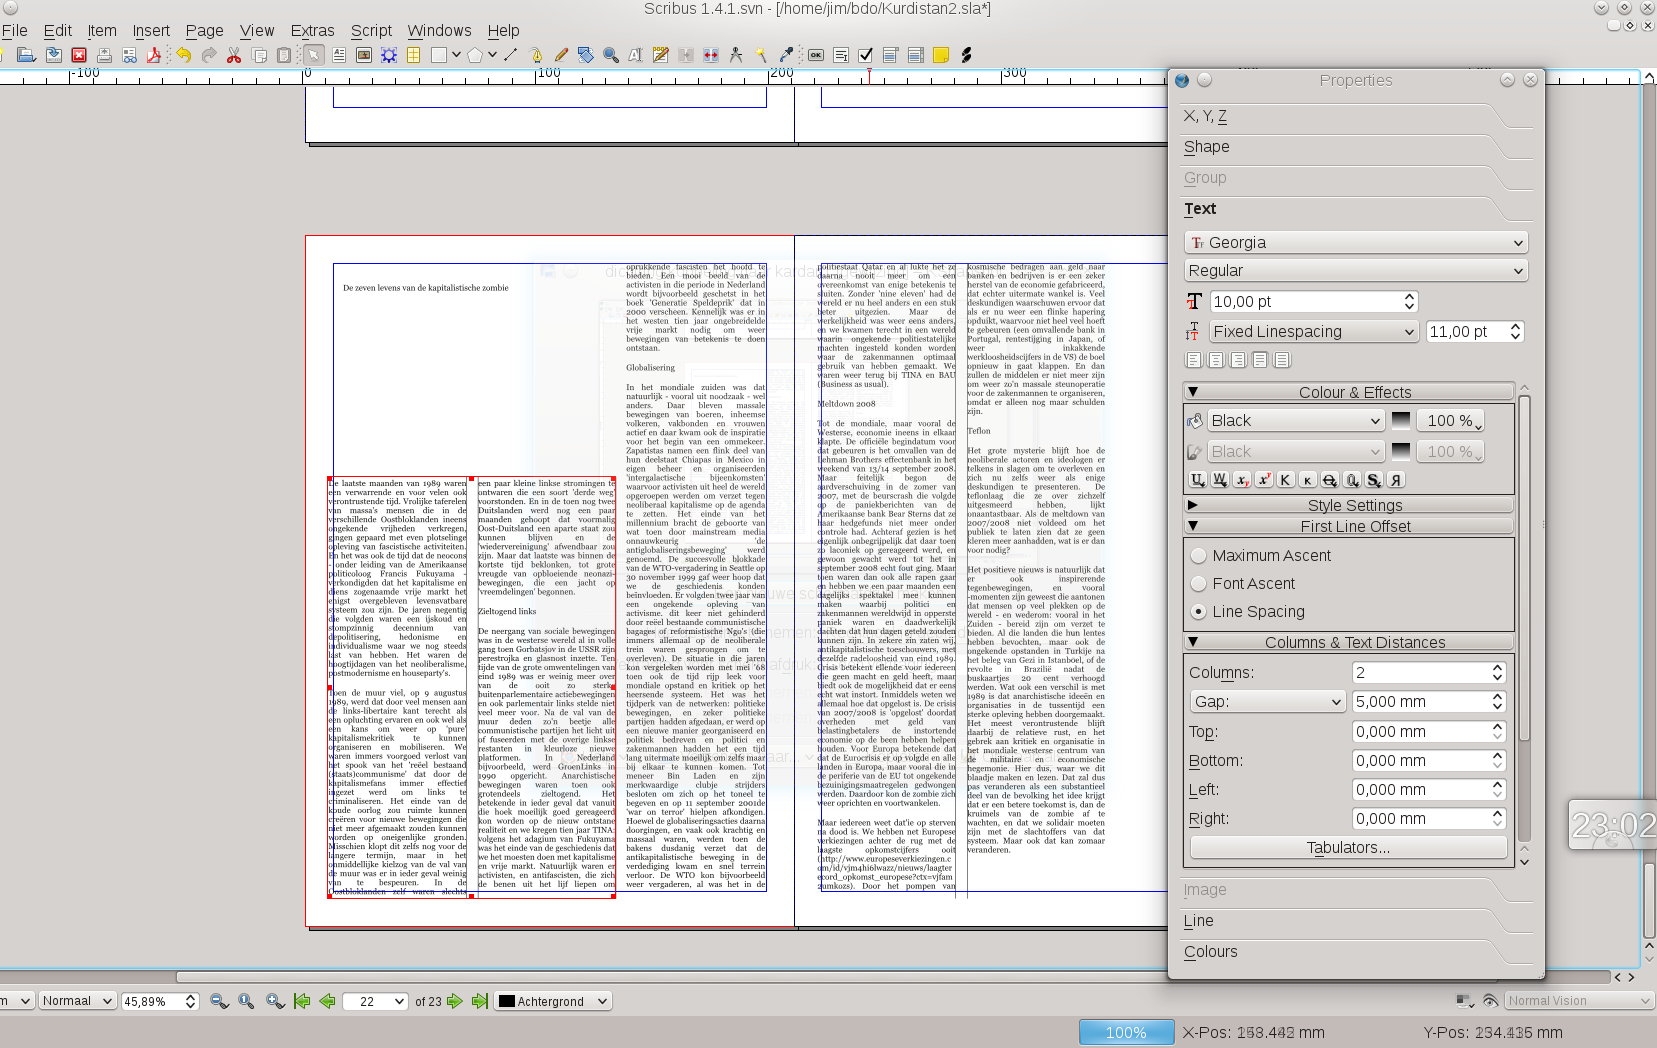Switch to the X, Y, Z tab
Image resolution: width=1657 pixels, height=1048 pixels.
coord(1205,116)
